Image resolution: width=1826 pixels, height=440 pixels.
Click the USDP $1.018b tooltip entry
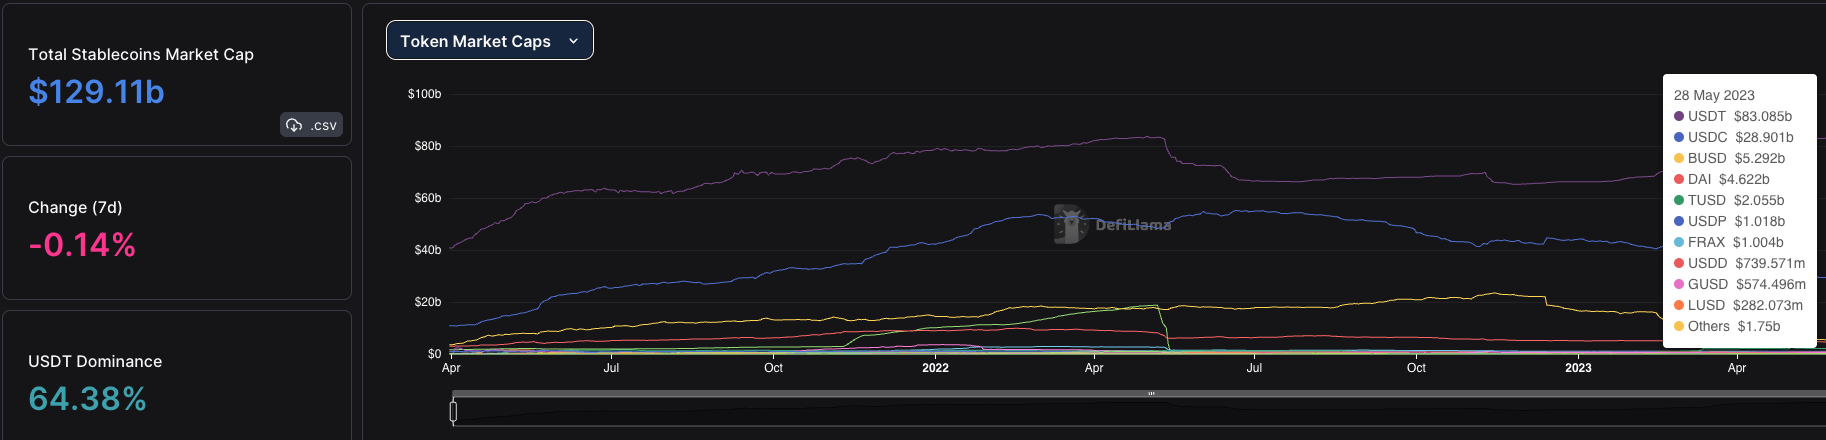point(1729,221)
